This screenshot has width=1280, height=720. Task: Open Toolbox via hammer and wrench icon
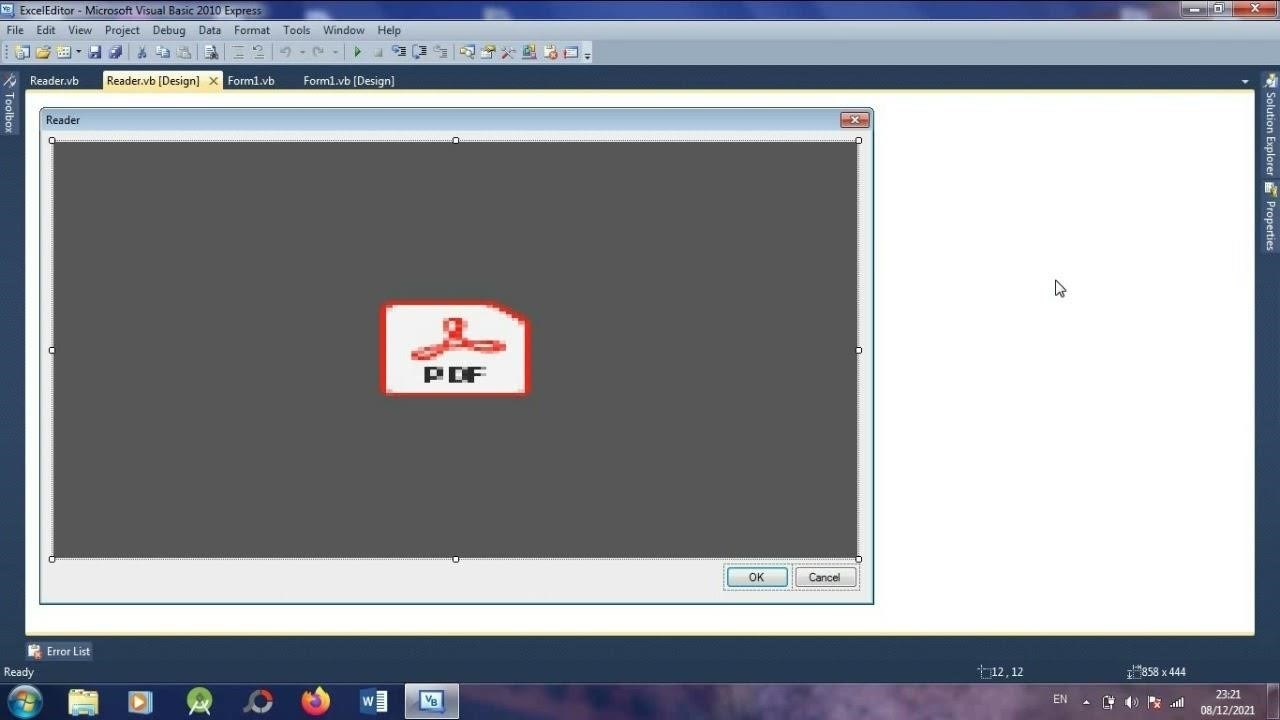509,52
